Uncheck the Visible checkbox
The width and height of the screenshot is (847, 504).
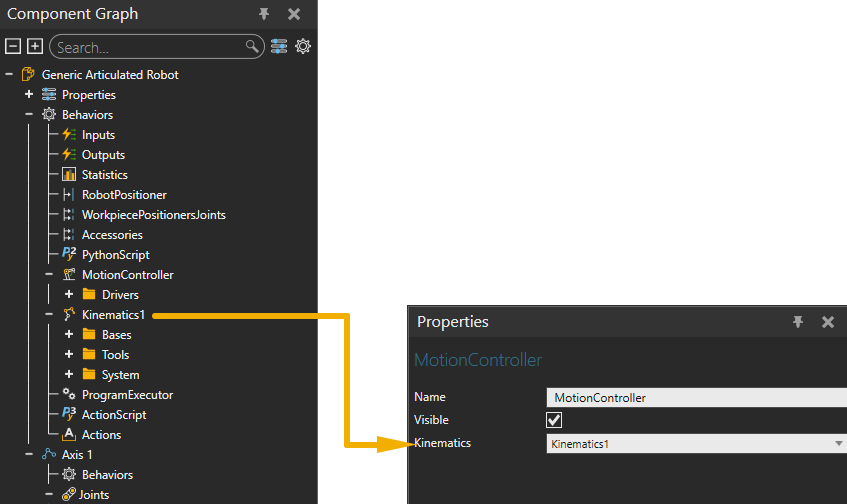coord(554,420)
